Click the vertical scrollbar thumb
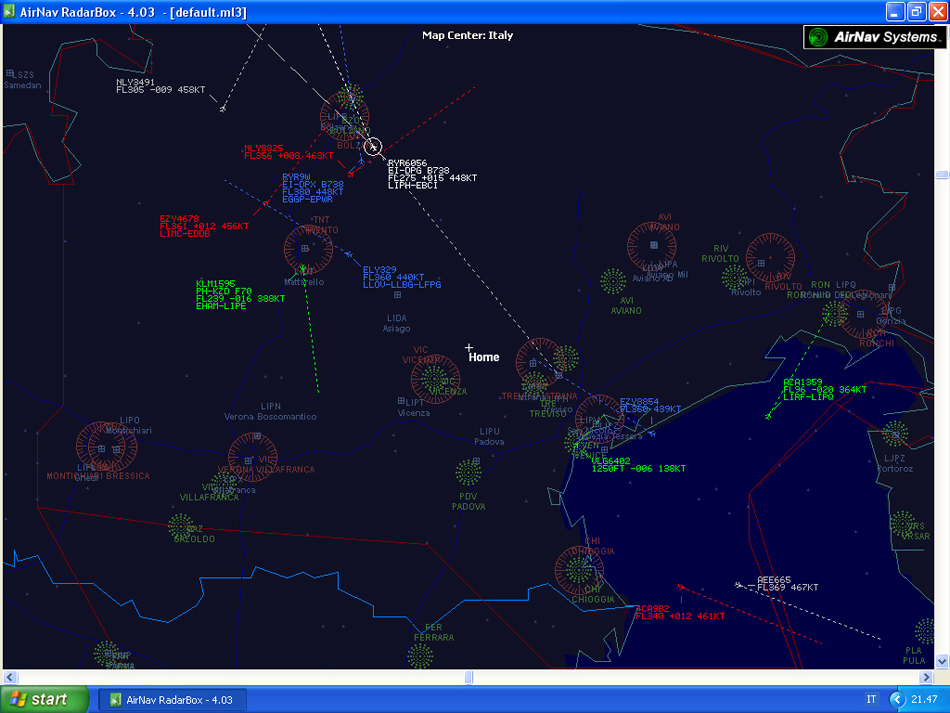 pyautogui.click(x=942, y=174)
